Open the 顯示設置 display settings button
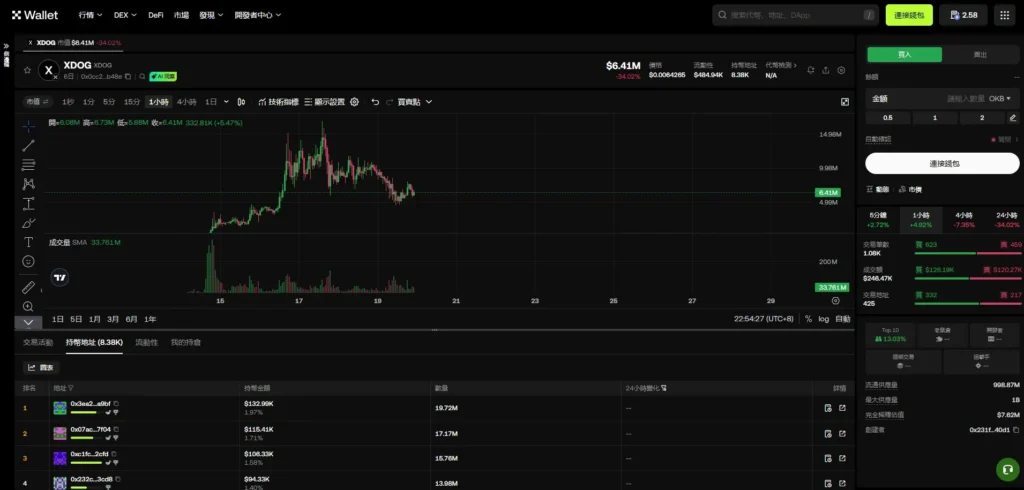 click(x=325, y=102)
